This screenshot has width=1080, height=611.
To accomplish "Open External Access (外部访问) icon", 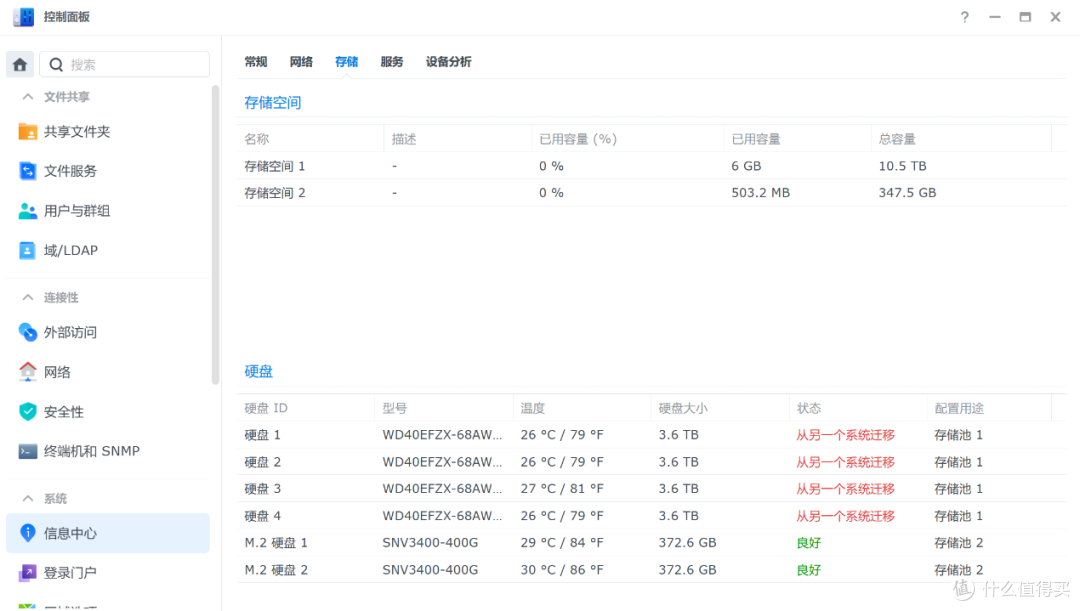I will click(28, 332).
